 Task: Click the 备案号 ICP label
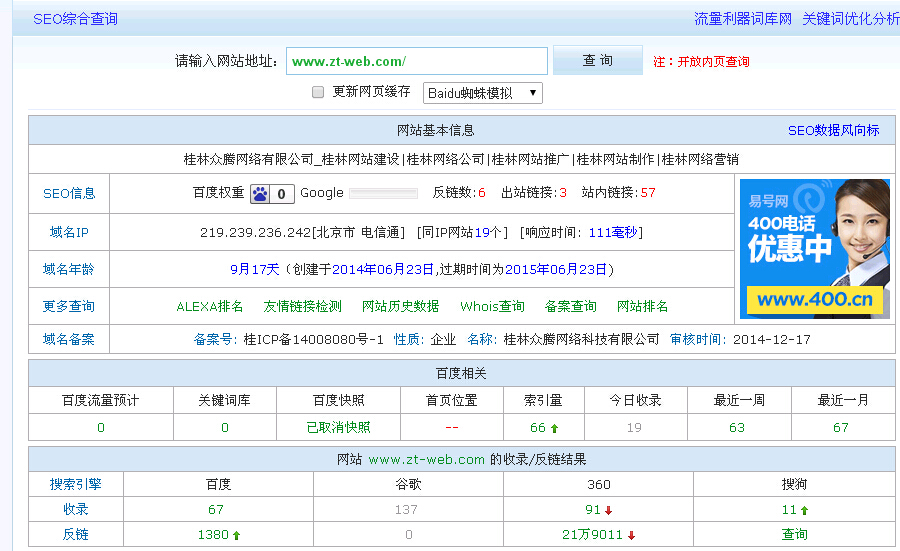(215, 339)
